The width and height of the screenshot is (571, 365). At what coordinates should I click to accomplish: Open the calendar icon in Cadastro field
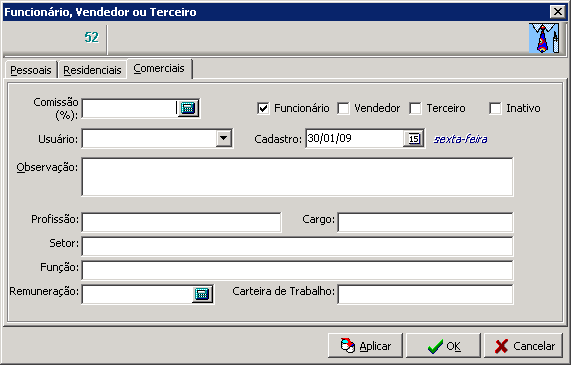(x=414, y=139)
